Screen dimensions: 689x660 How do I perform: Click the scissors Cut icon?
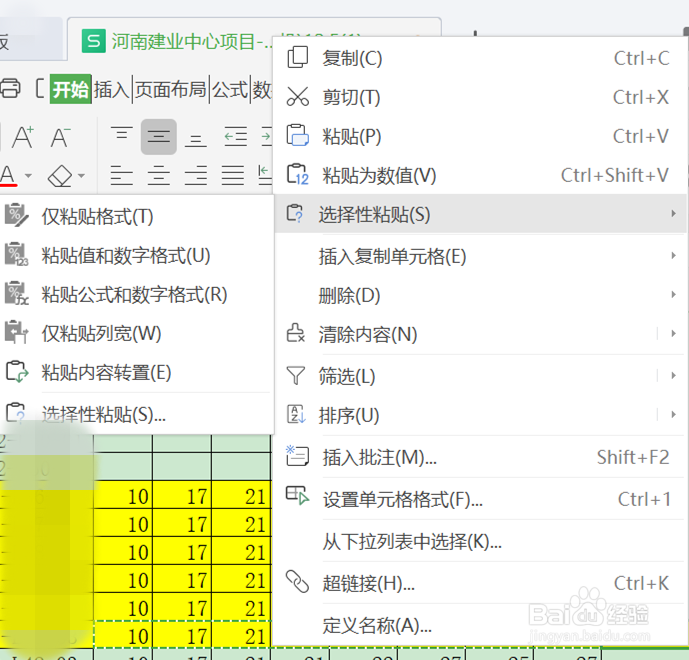pyautogui.click(x=297, y=97)
